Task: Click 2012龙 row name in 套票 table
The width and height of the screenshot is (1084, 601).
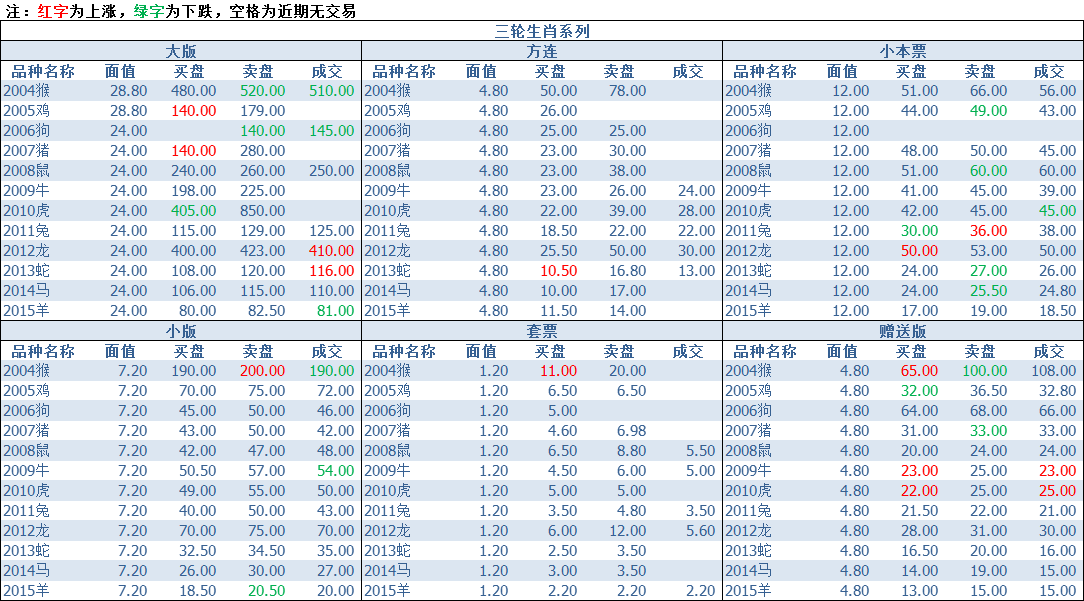Action: coord(388,531)
